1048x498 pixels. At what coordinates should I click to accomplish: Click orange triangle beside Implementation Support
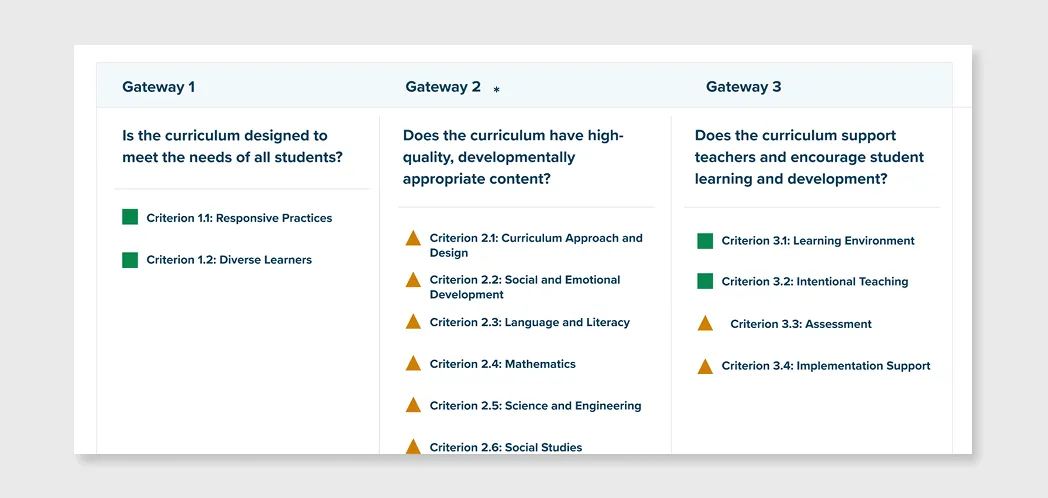pyautogui.click(x=705, y=366)
